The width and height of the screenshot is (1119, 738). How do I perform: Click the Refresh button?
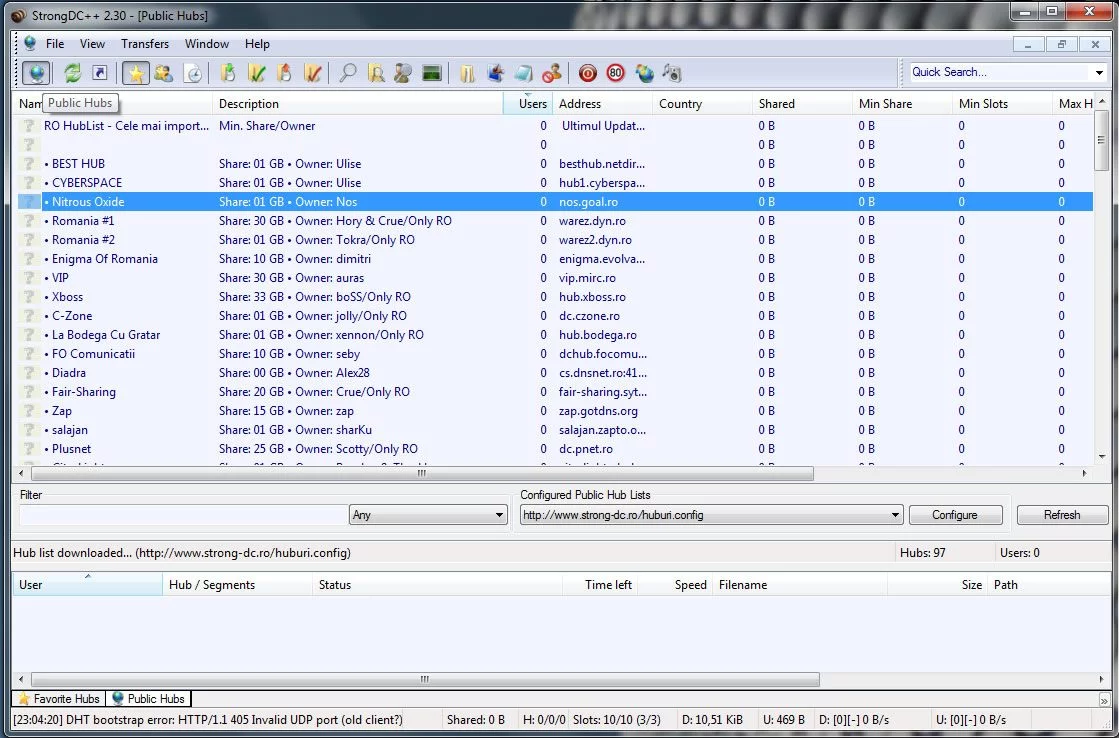pos(1062,515)
